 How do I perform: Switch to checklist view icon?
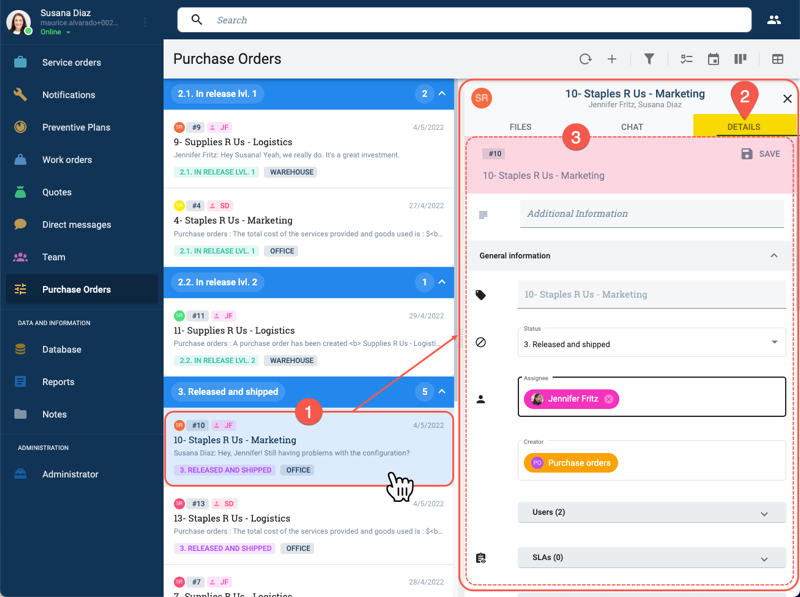(686, 59)
